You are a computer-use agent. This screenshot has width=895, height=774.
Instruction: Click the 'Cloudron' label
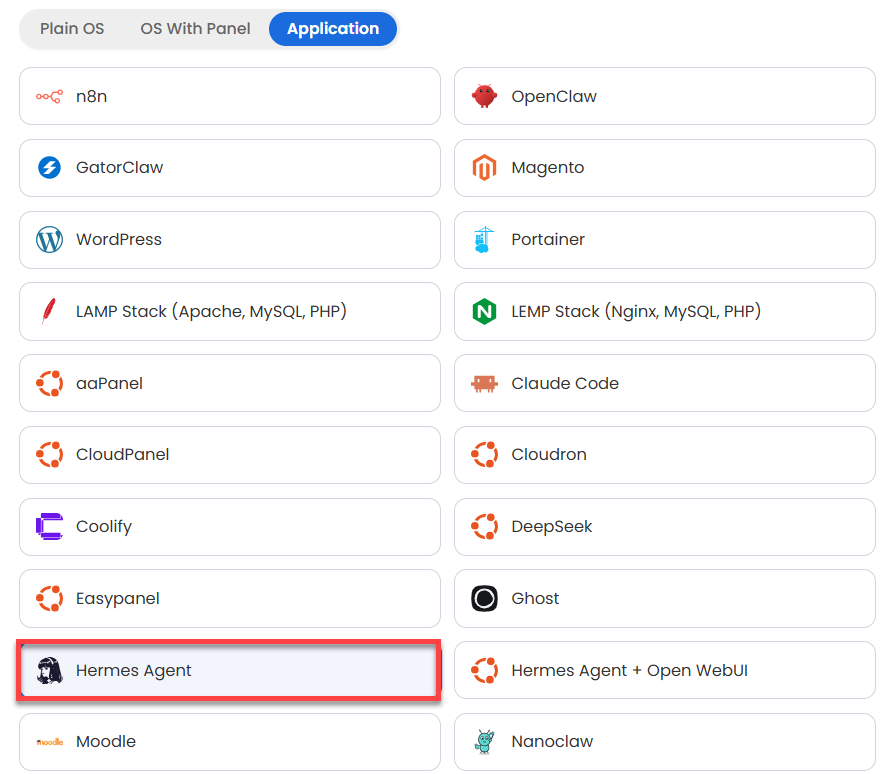(549, 455)
